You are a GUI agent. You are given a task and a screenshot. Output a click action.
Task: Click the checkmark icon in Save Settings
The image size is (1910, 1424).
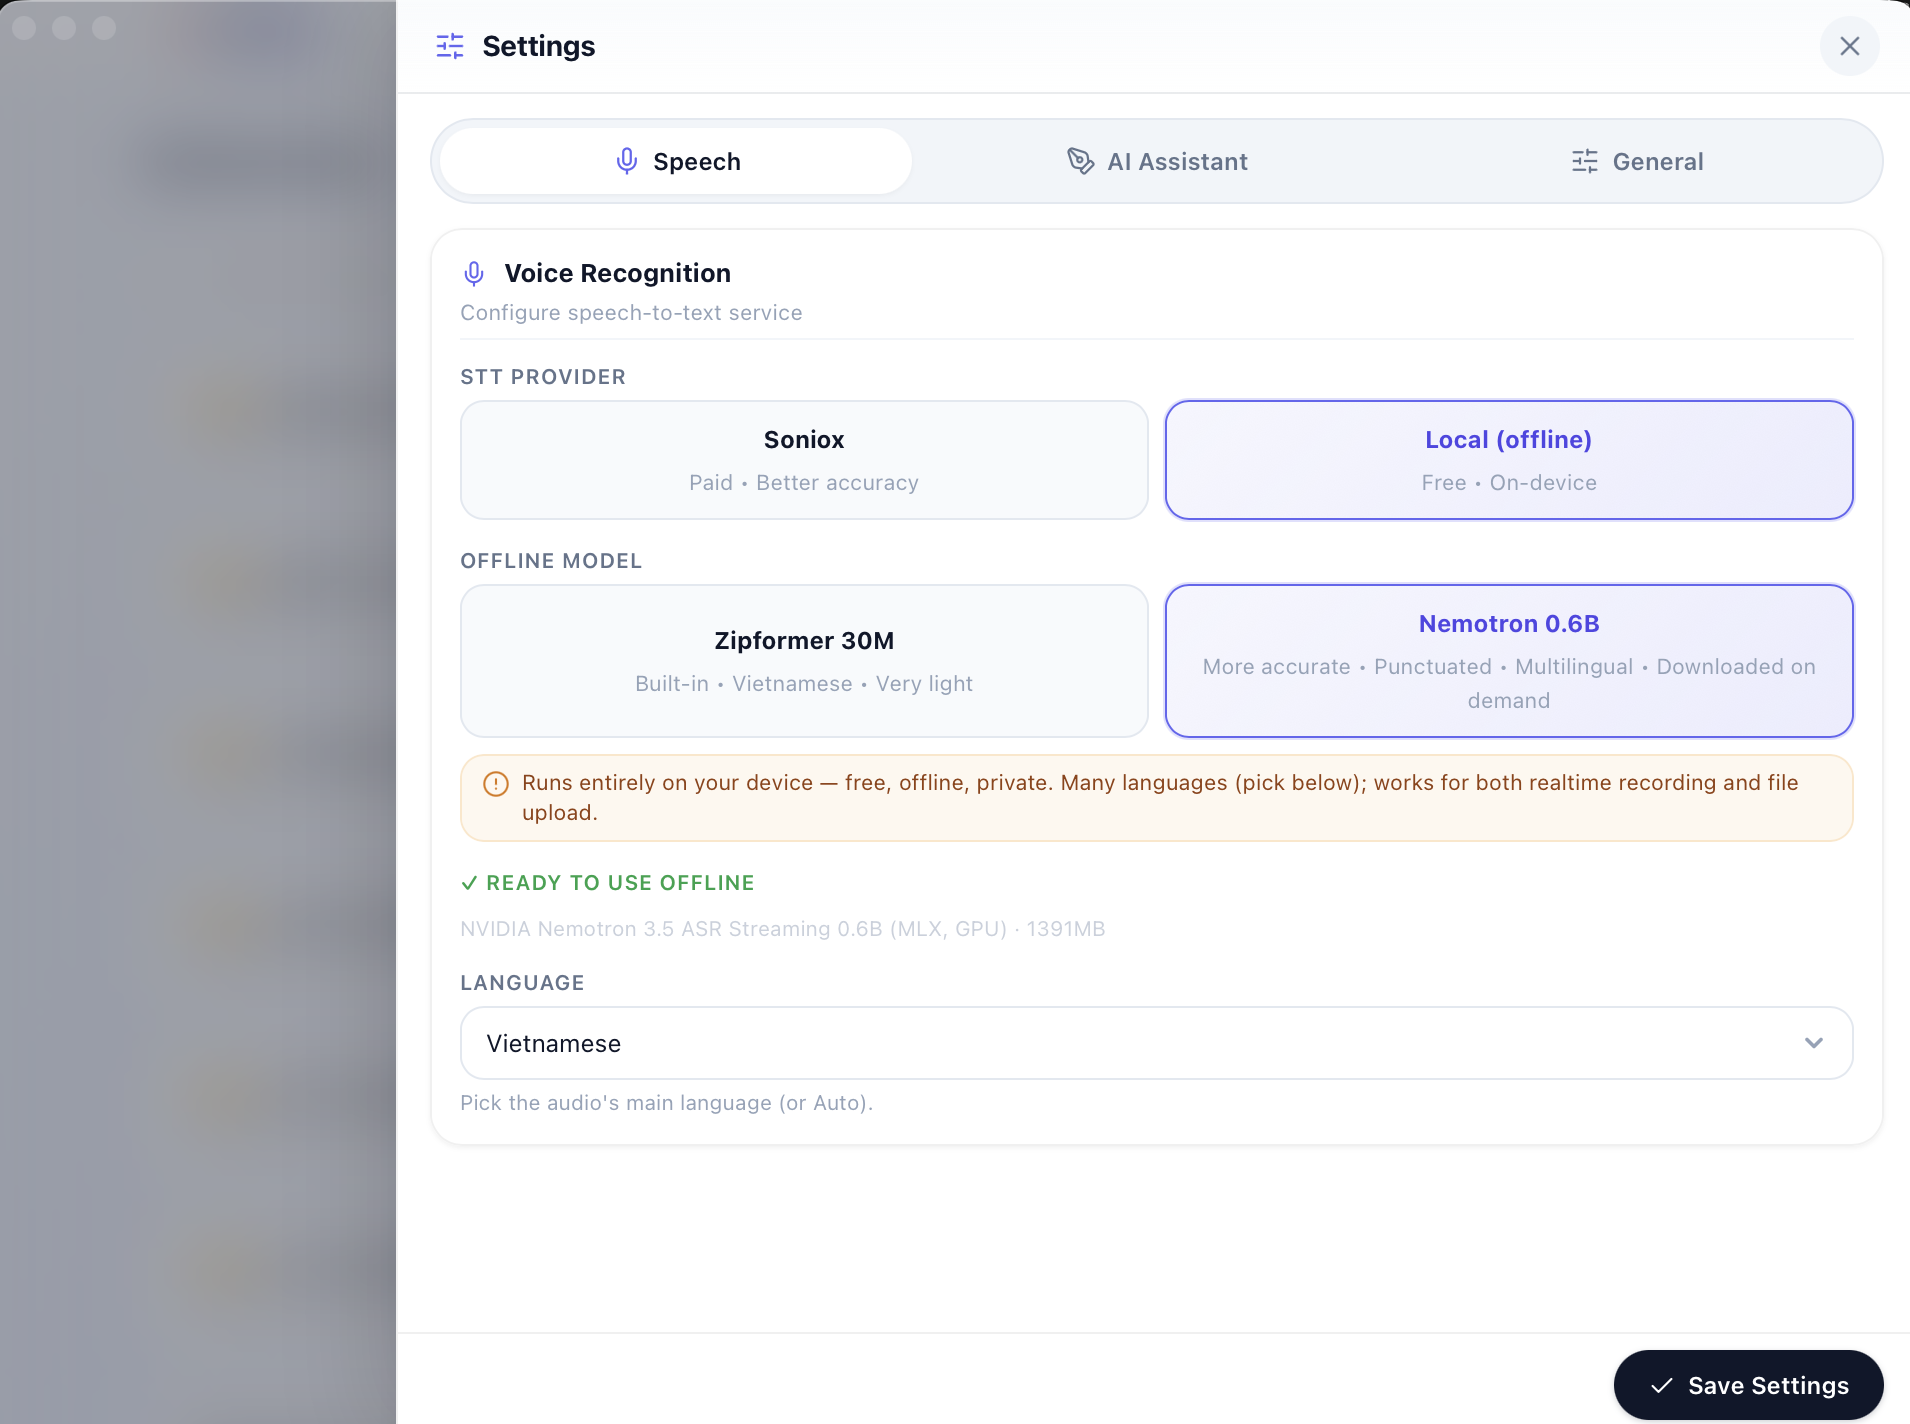tap(1662, 1386)
